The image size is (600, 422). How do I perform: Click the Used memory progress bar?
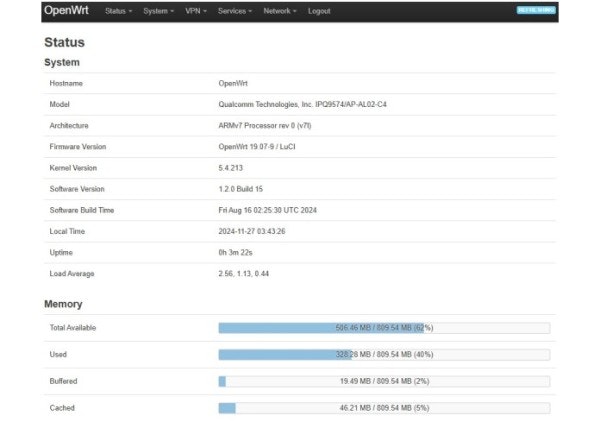point(384,355)
